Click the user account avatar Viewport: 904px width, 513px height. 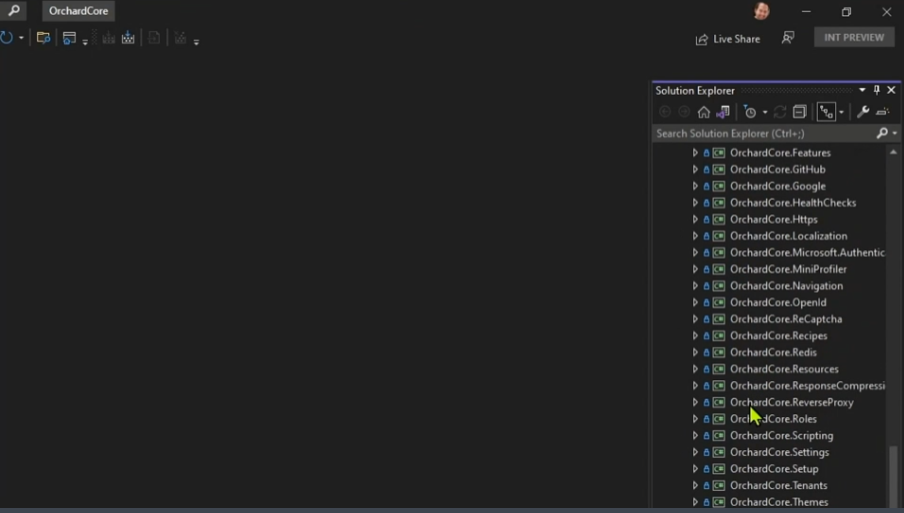pos(762,11)
